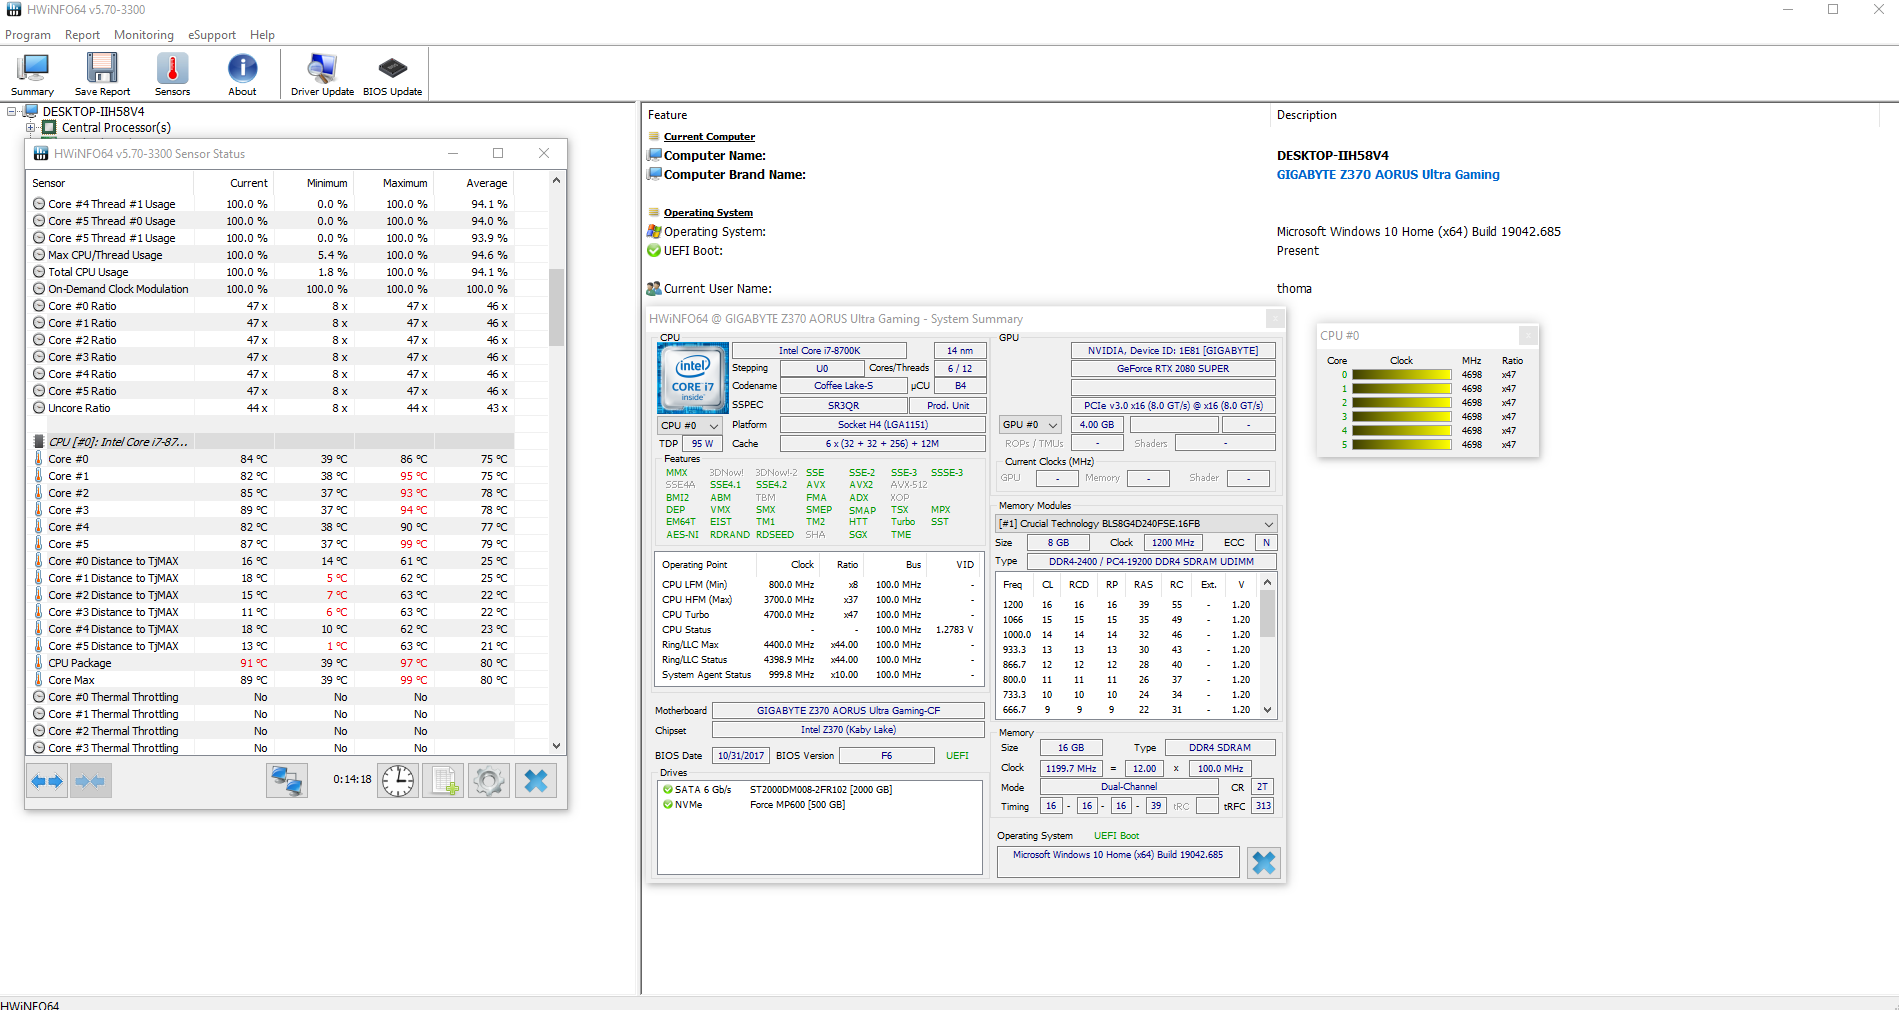Collapse the DESKTOP-IIH58V4 tree node

click(x=12, y=112)
